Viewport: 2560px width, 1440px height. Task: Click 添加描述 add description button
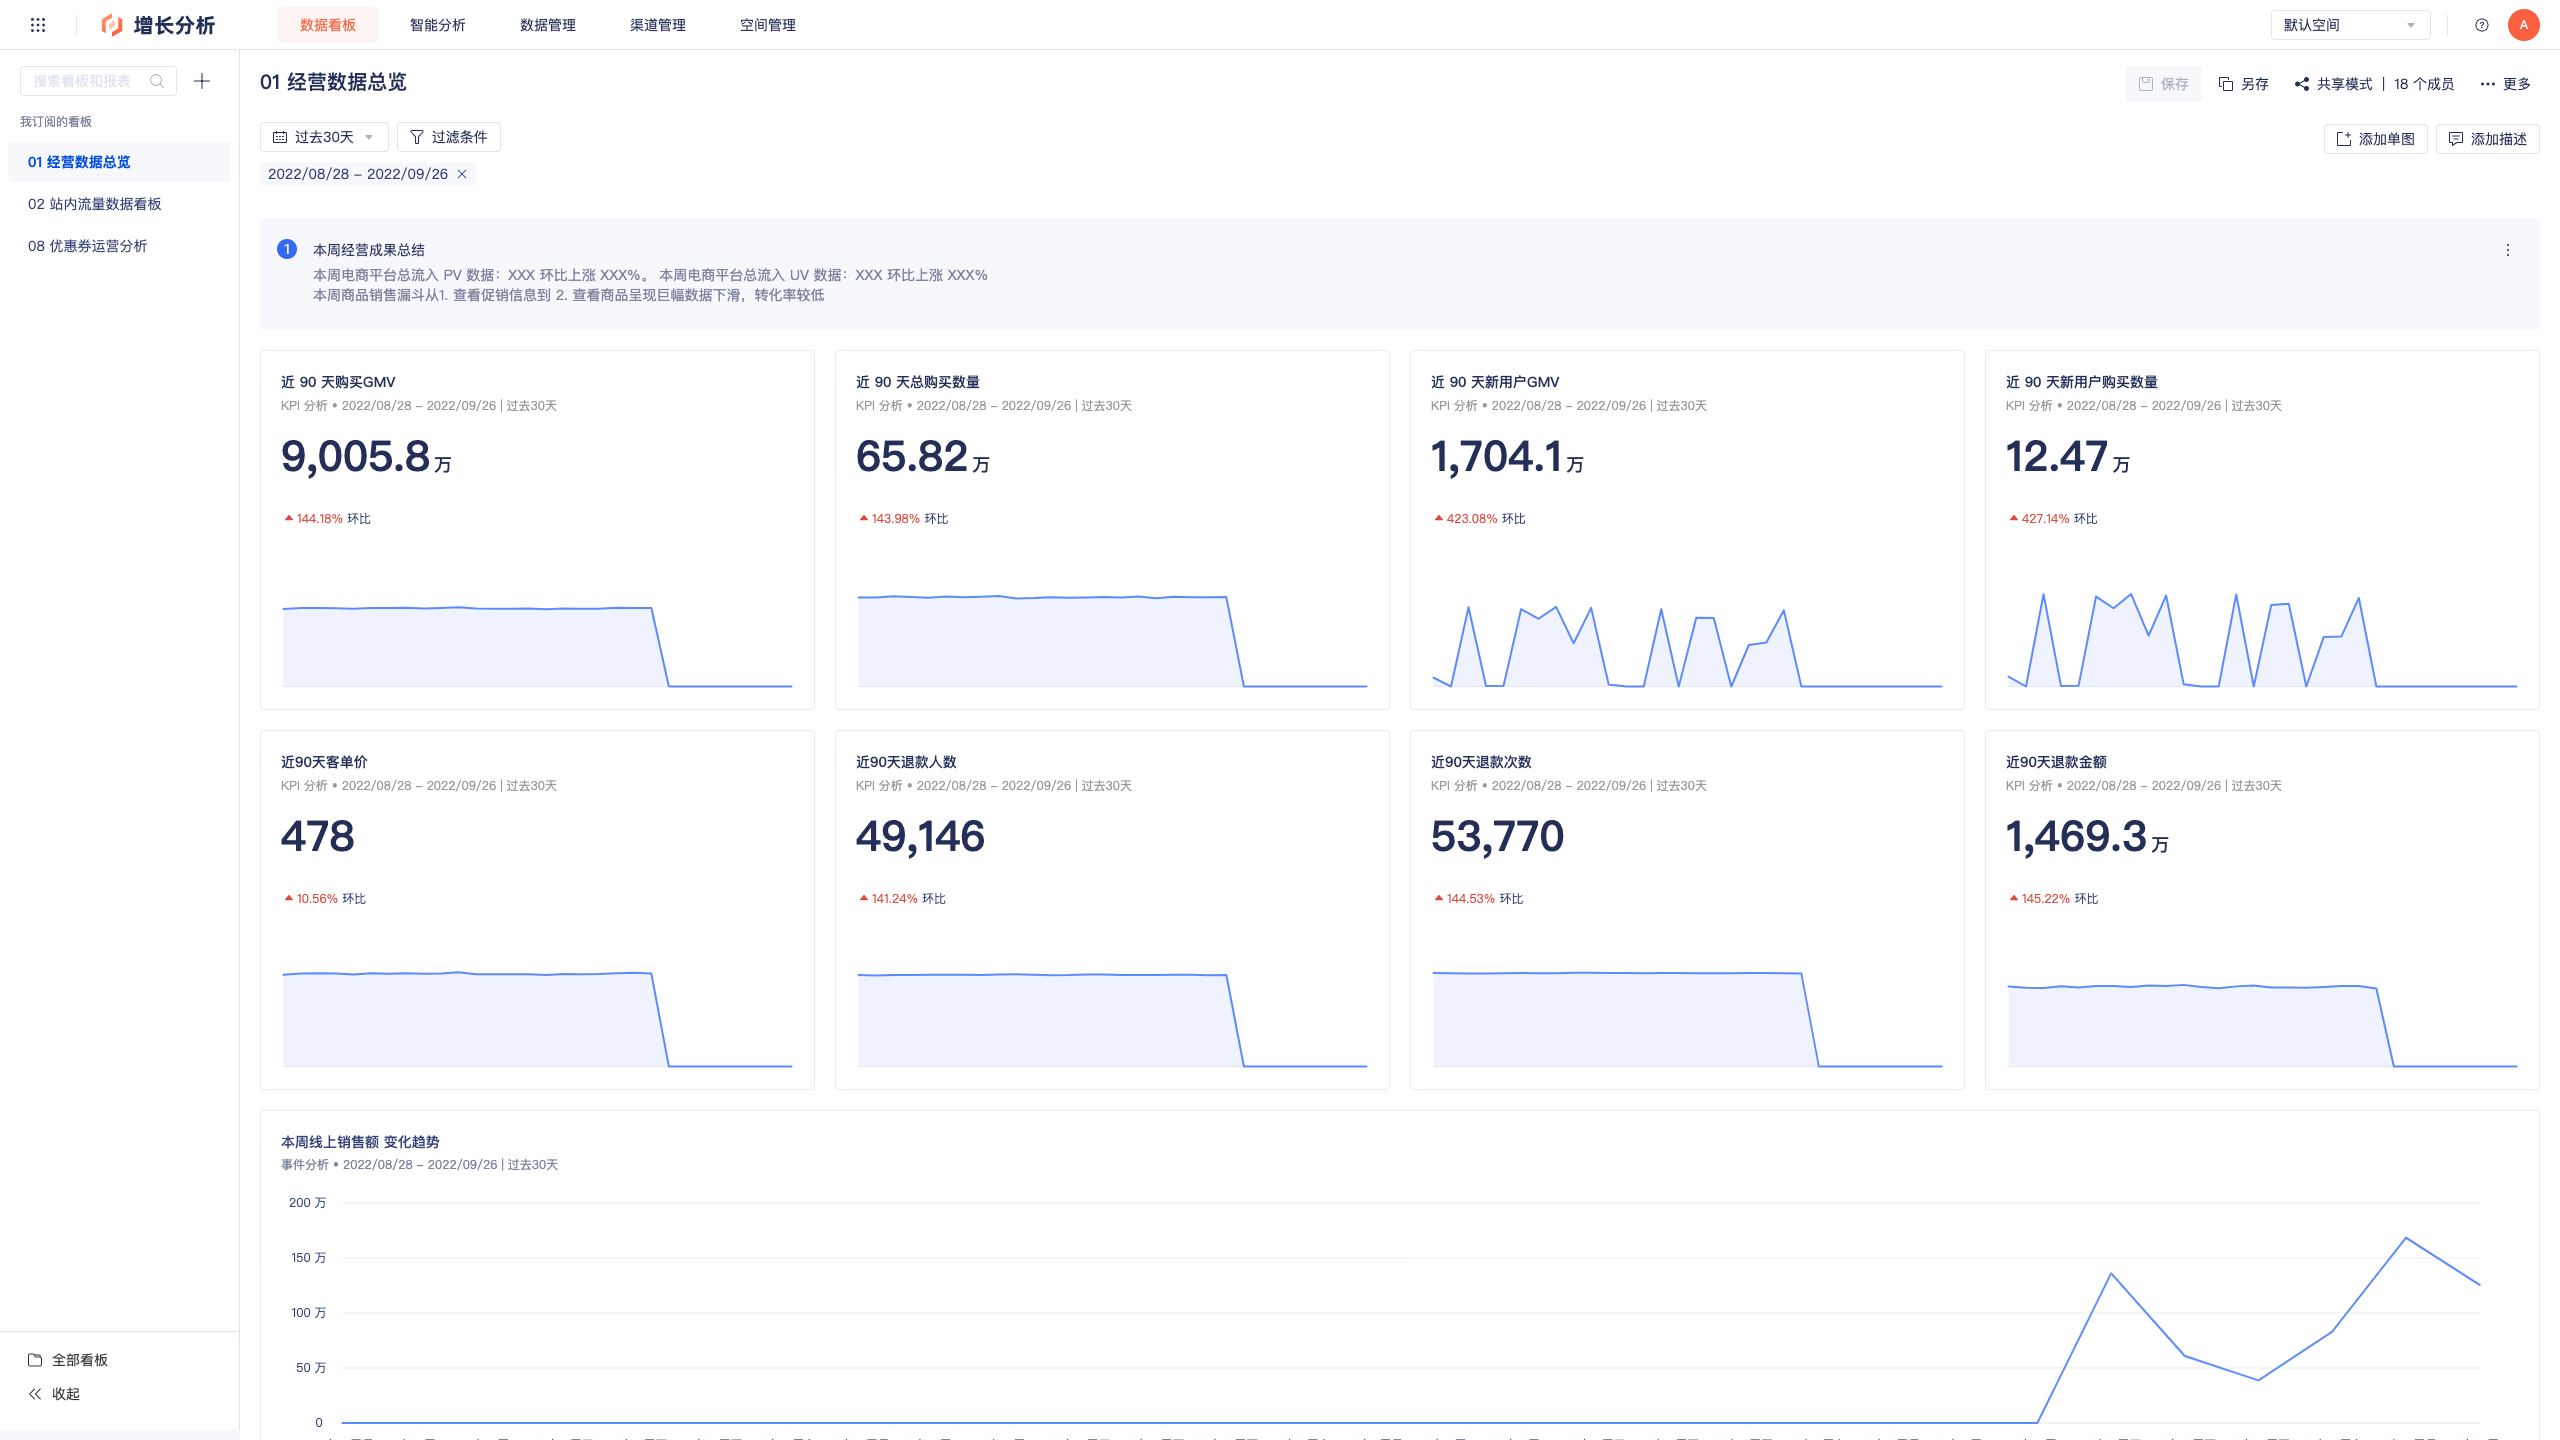point(2488,139)
